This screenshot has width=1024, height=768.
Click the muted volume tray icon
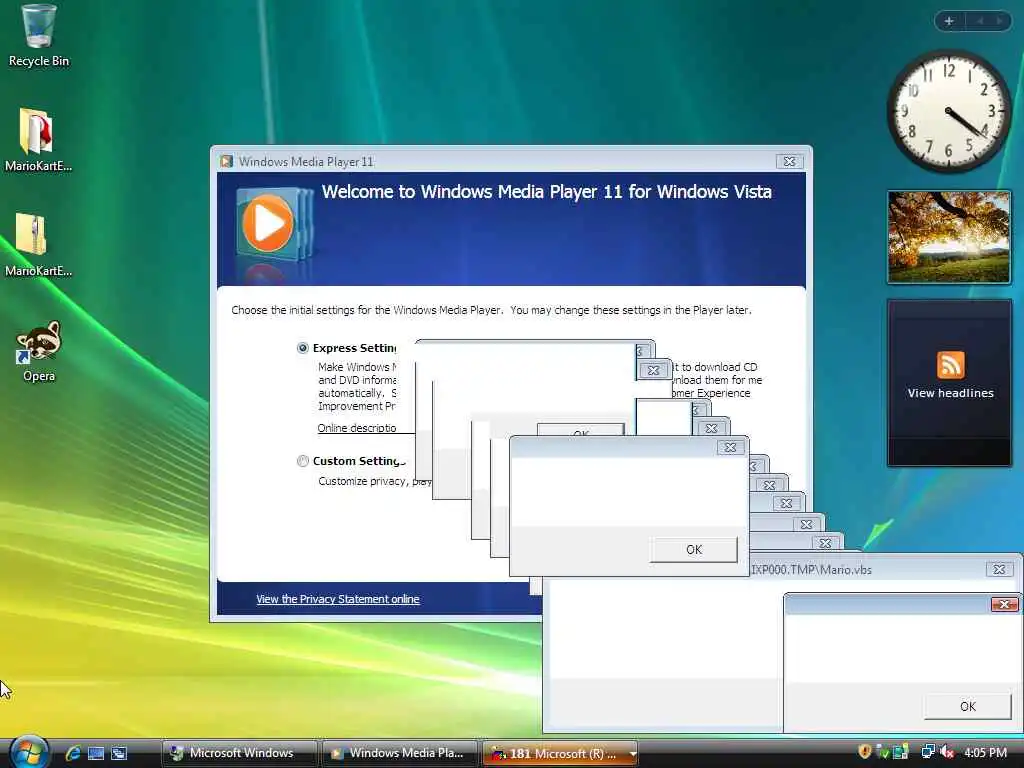[x=946, y=752]
